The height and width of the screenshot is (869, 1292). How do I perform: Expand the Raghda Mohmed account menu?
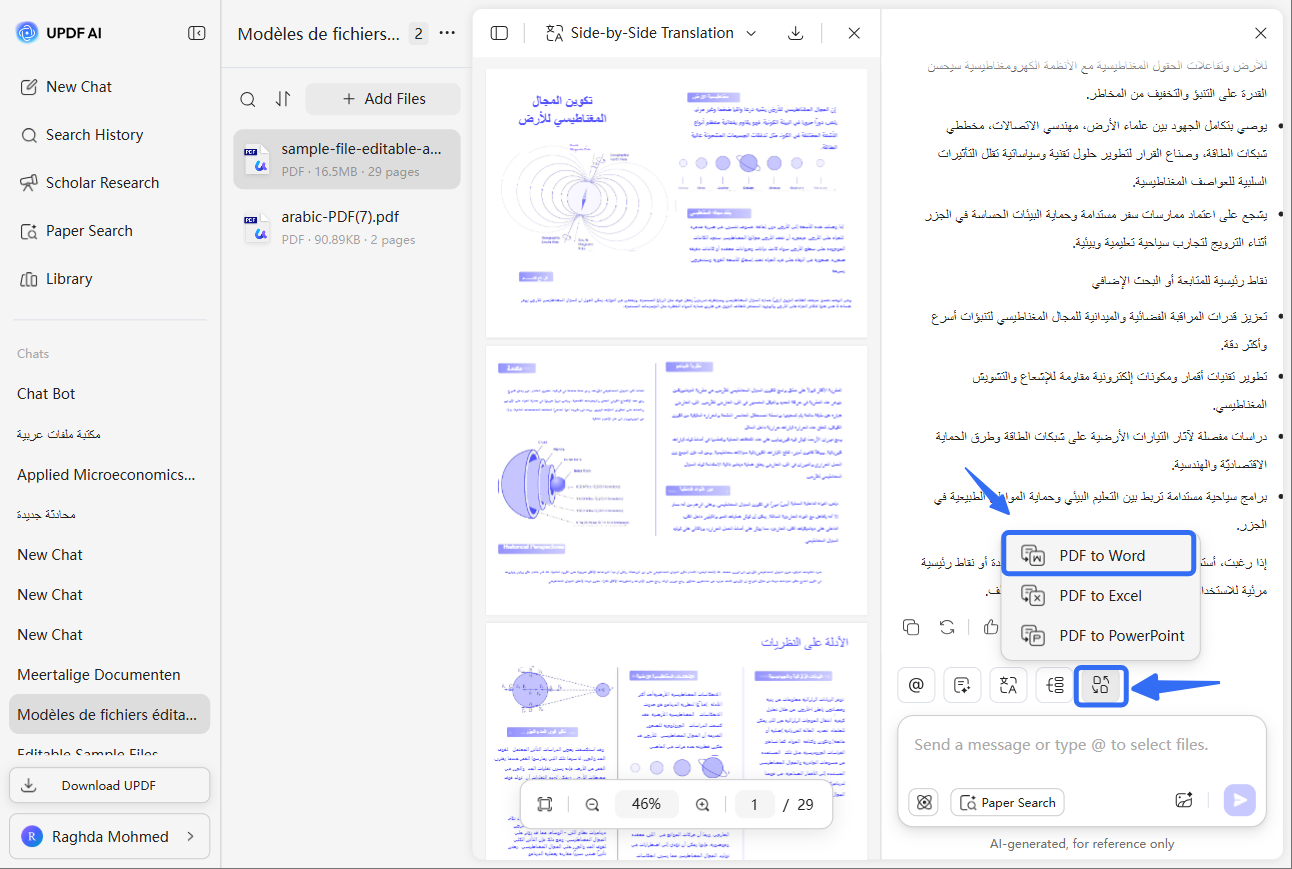pos(110,837)
